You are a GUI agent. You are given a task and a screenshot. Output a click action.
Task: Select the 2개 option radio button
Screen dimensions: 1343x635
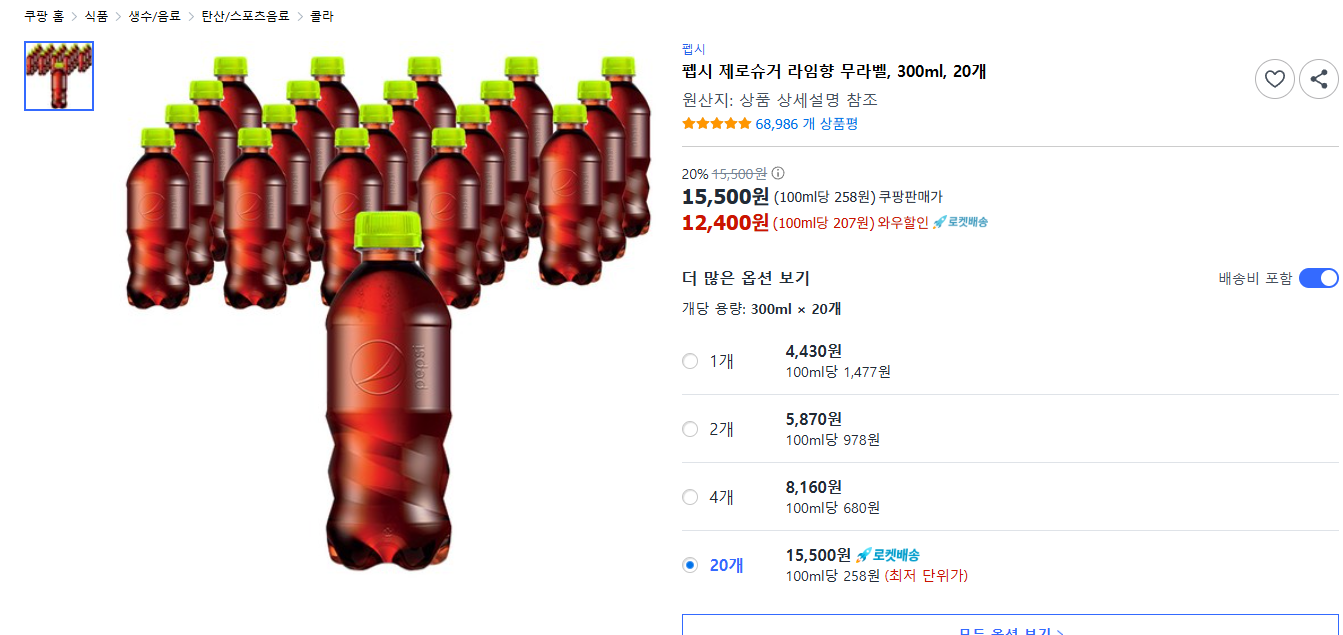tap(690, 429)
